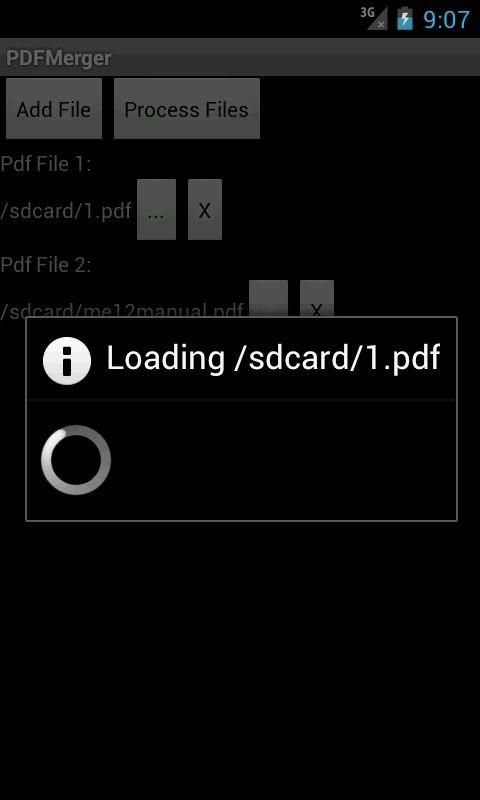Browse for Pdf File 1 via the ... button

pos(156,209)
